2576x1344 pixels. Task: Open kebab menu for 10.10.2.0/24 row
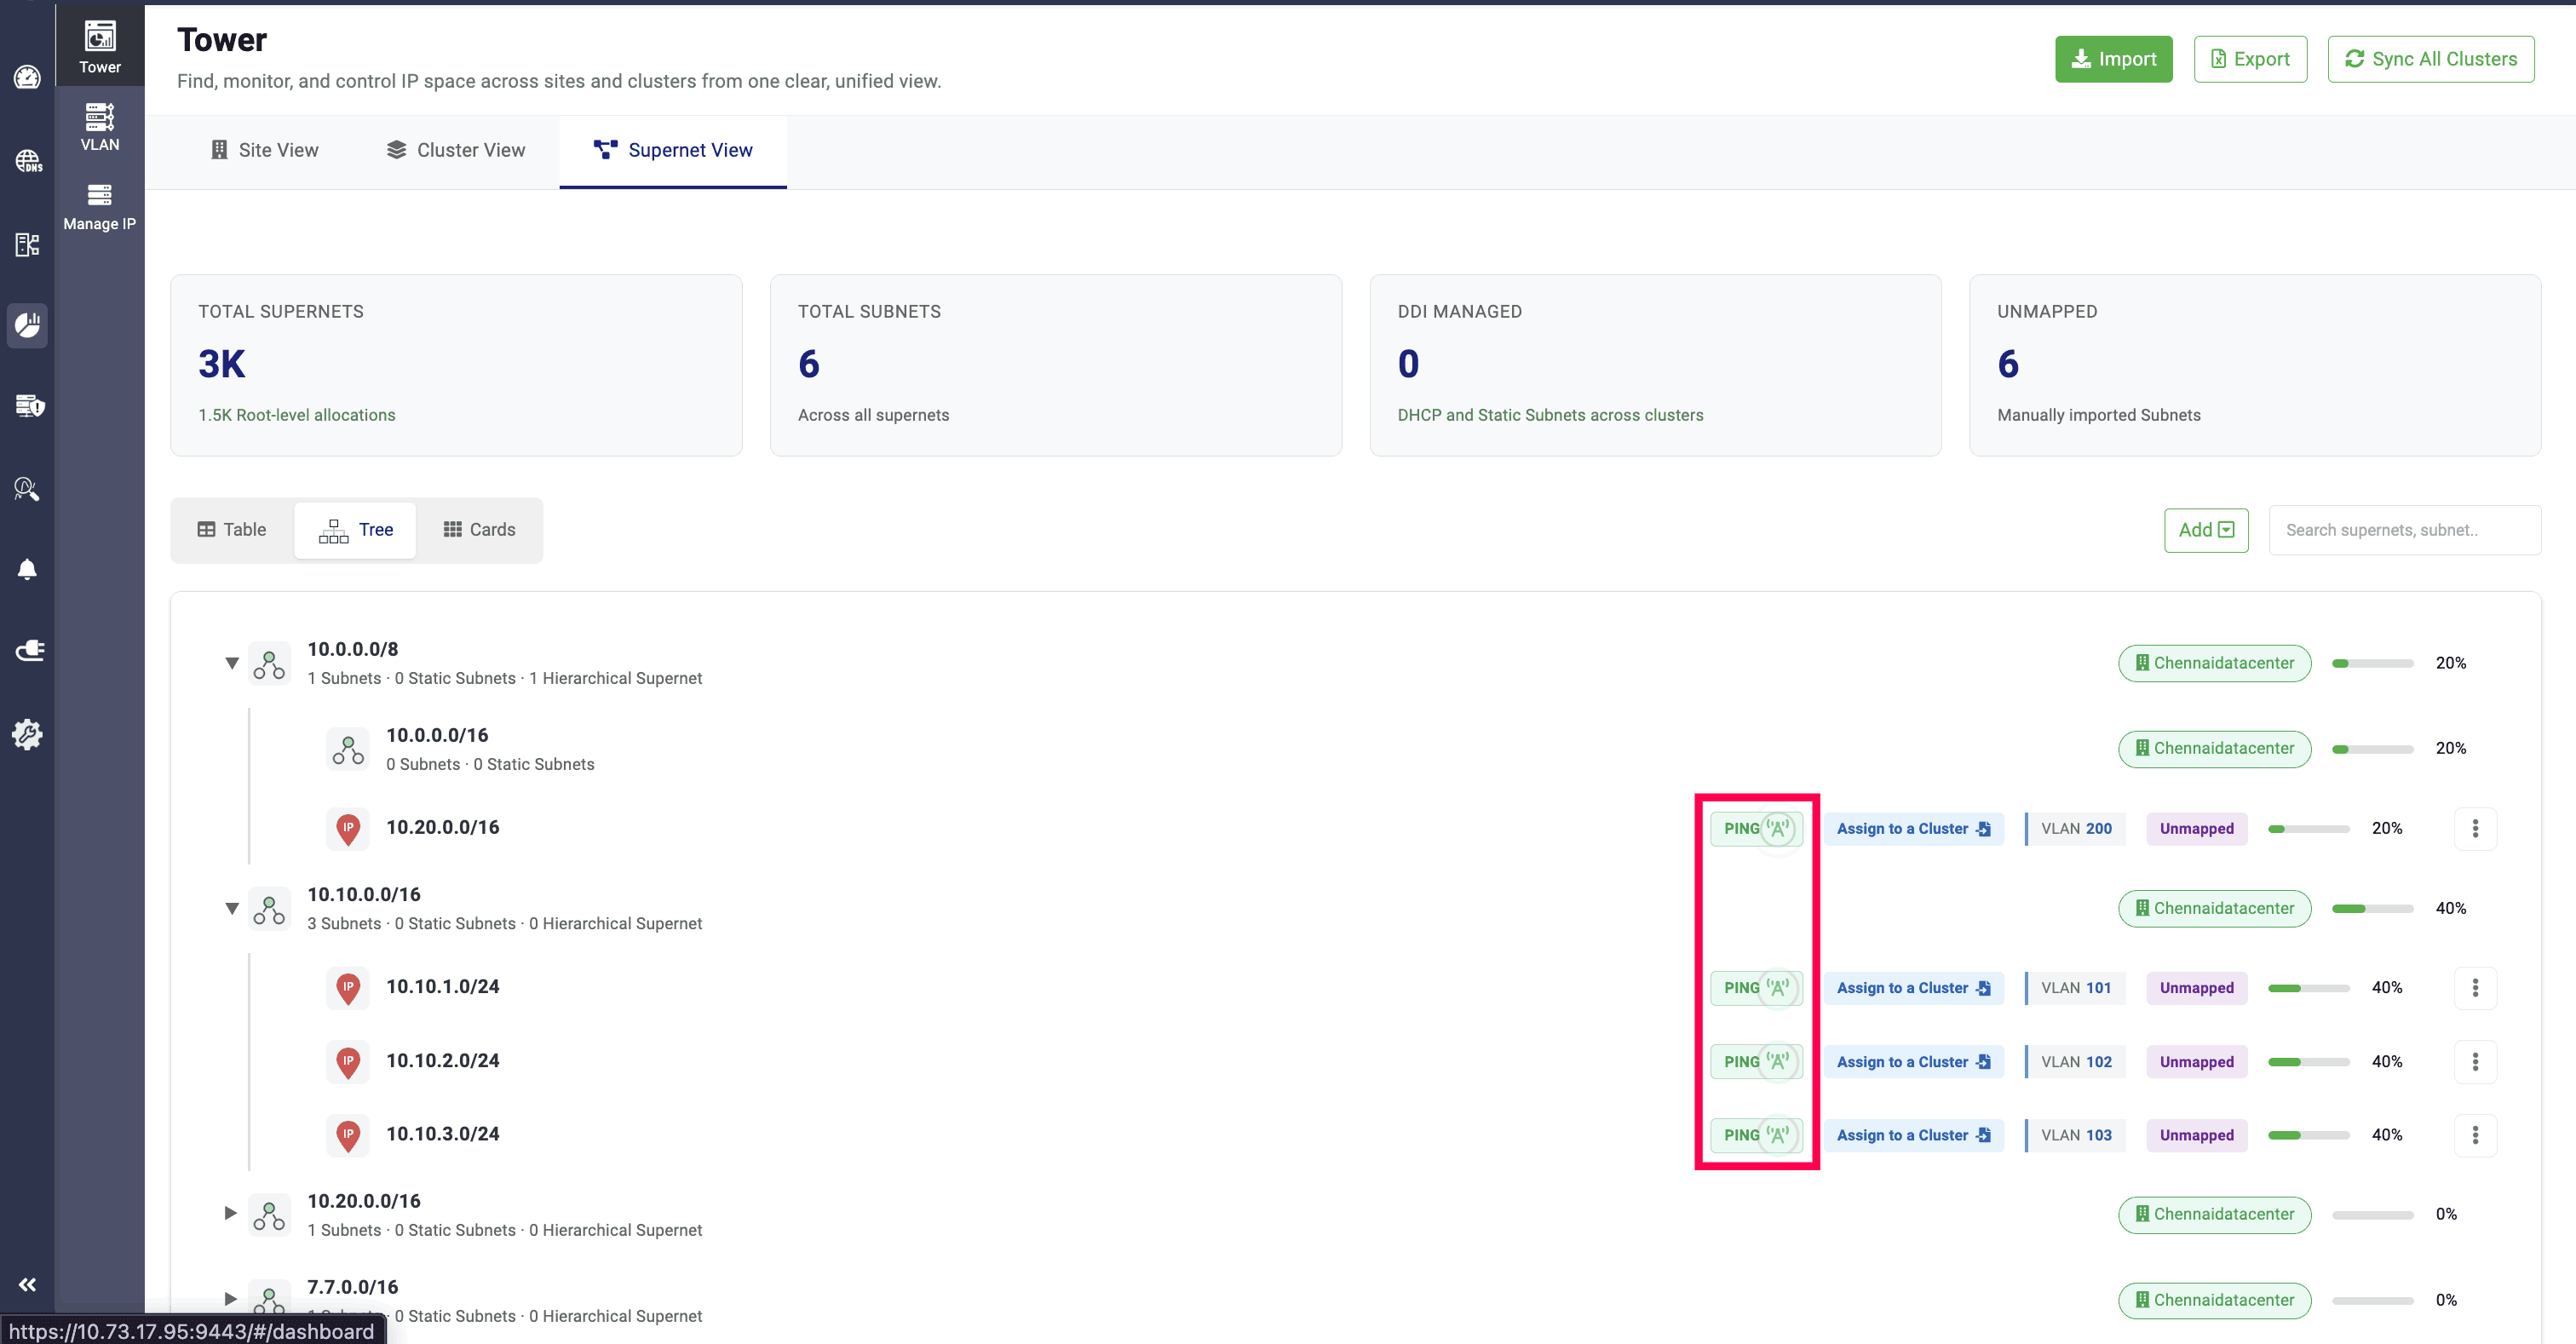point(2474,1061)
